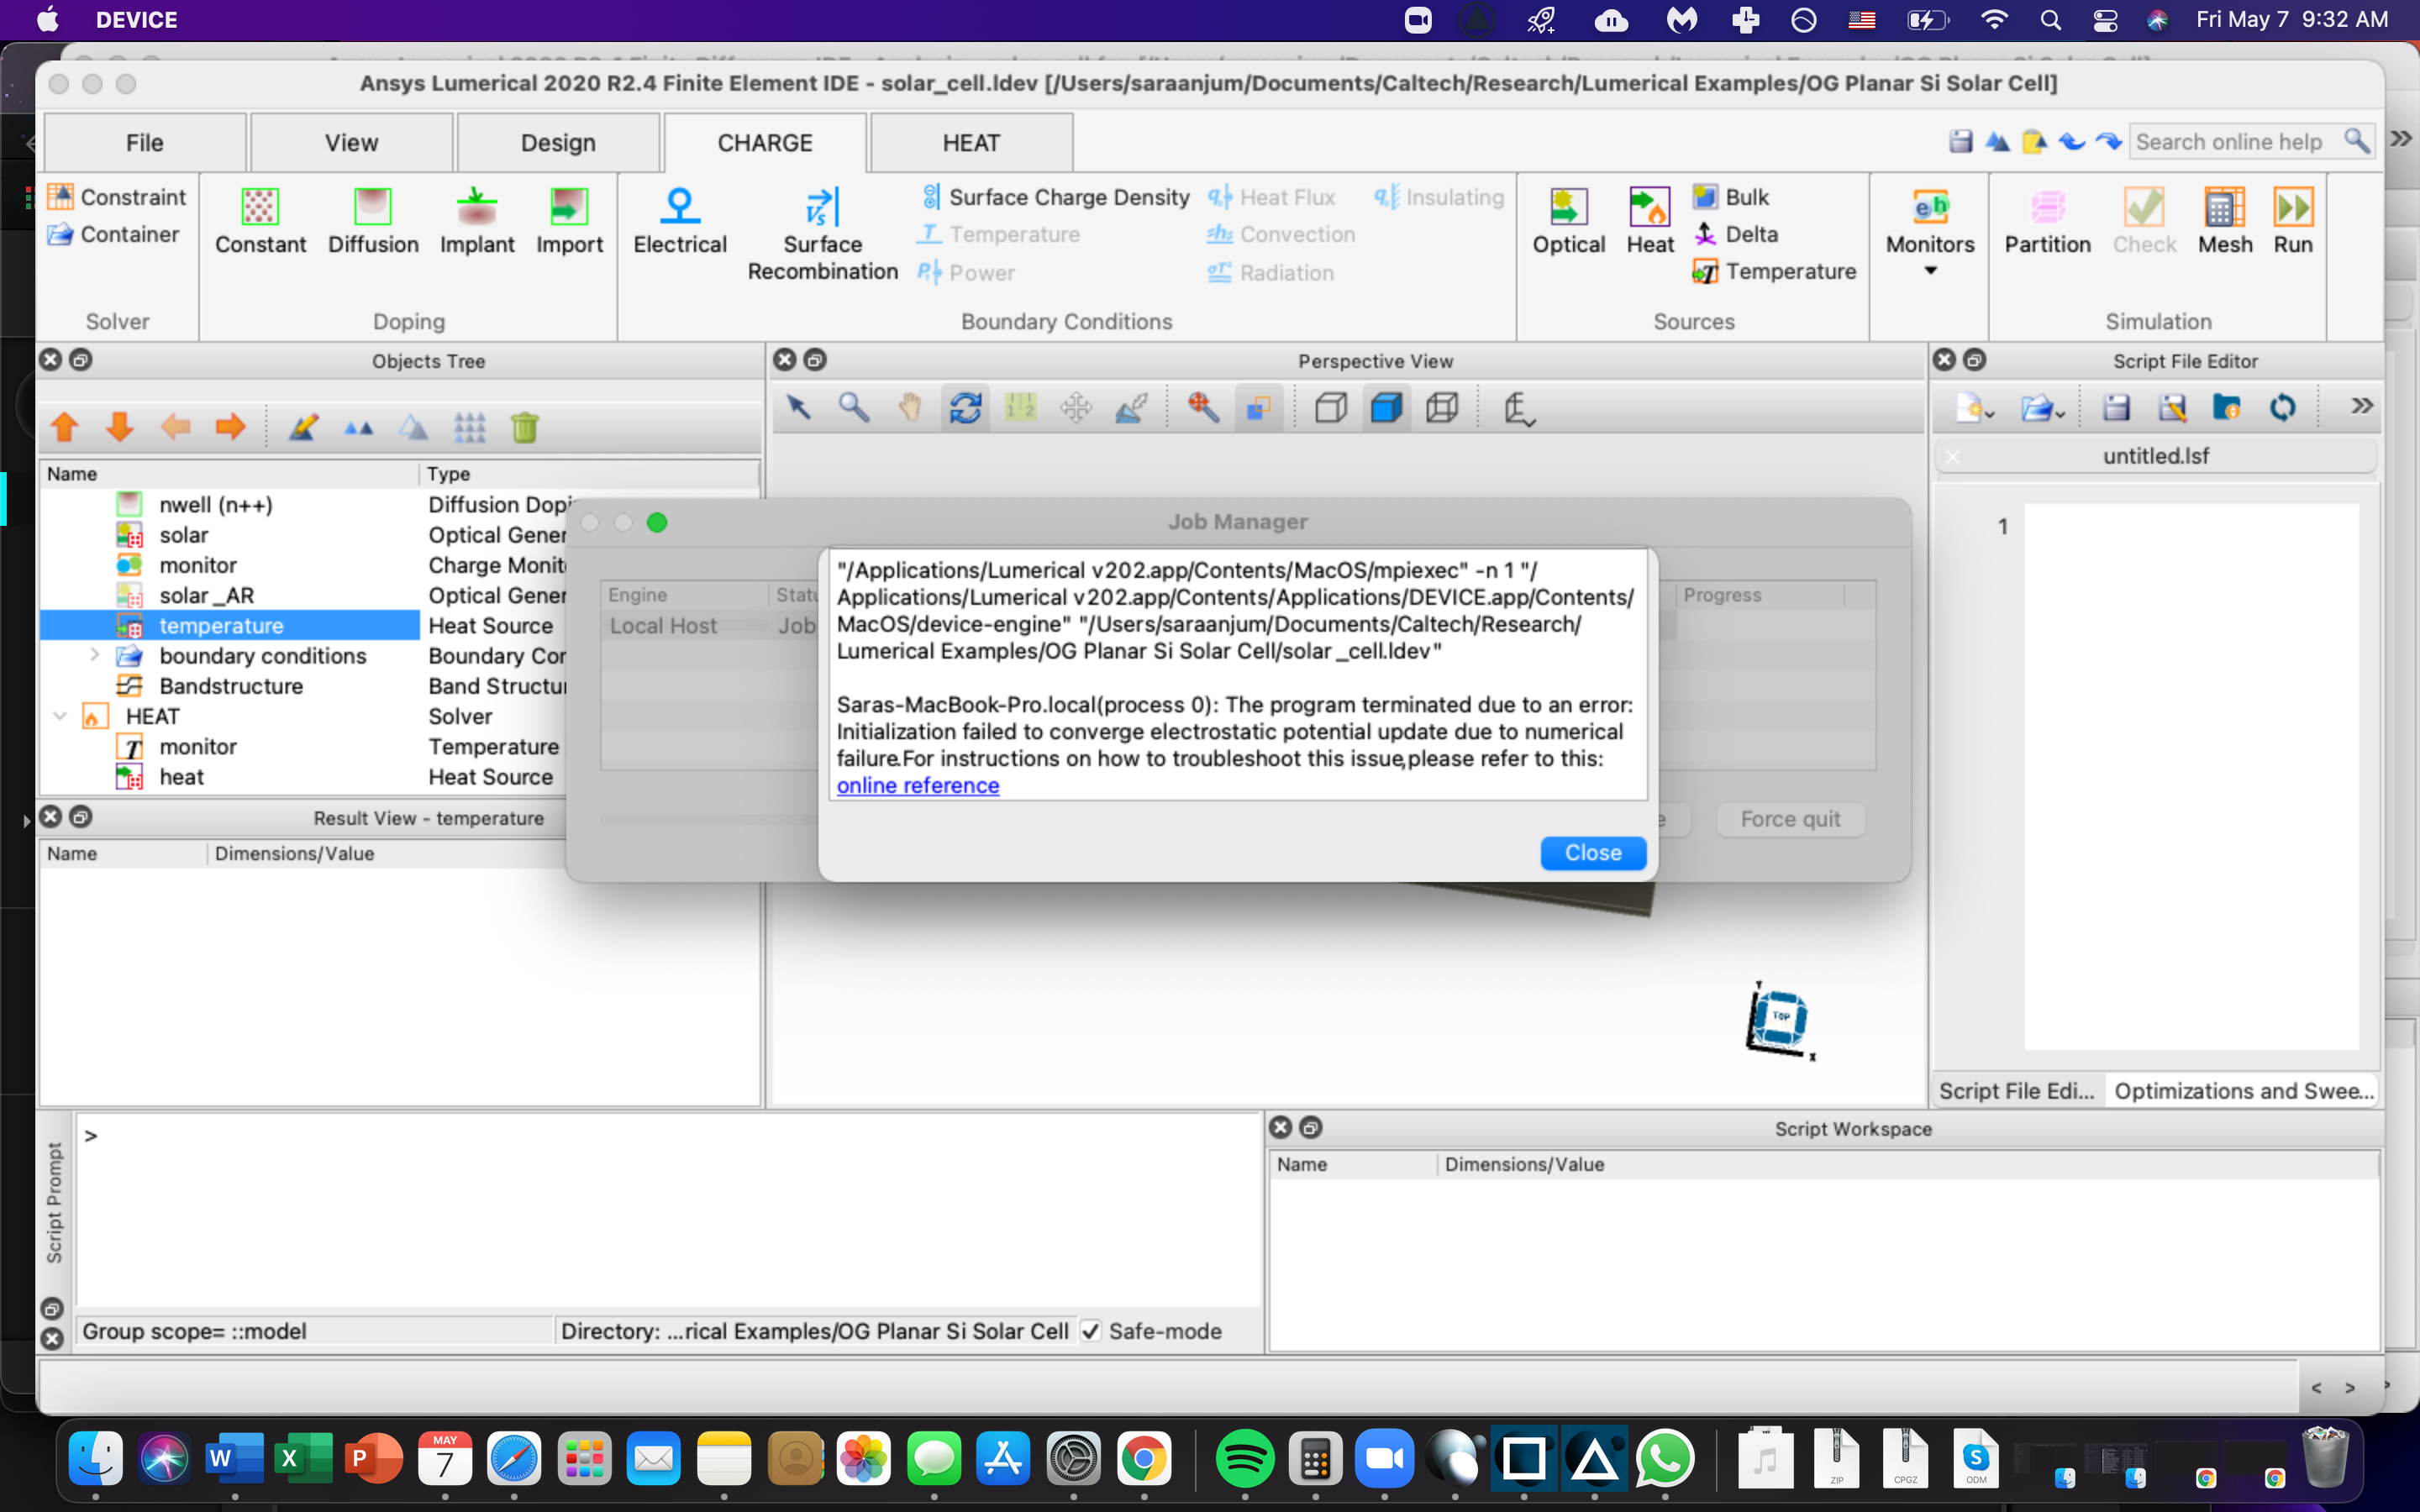
Task: Add a Container object
Action: coord(113,234)
